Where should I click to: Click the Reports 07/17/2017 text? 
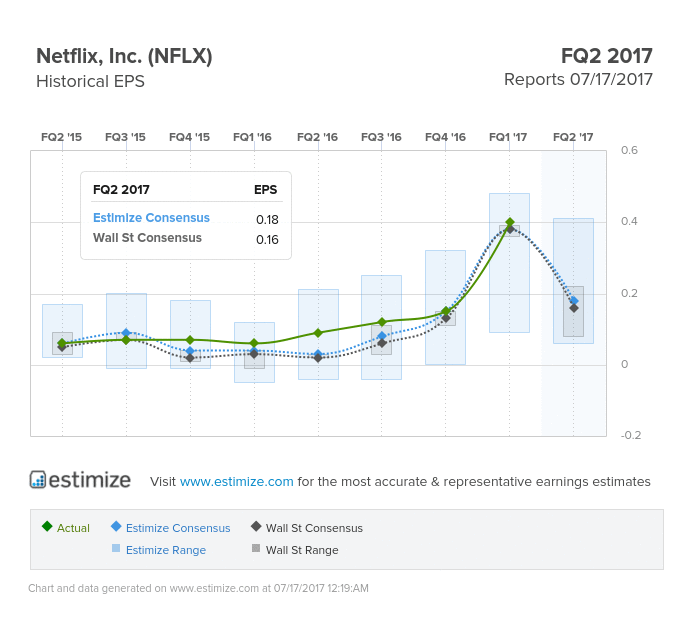578,80
